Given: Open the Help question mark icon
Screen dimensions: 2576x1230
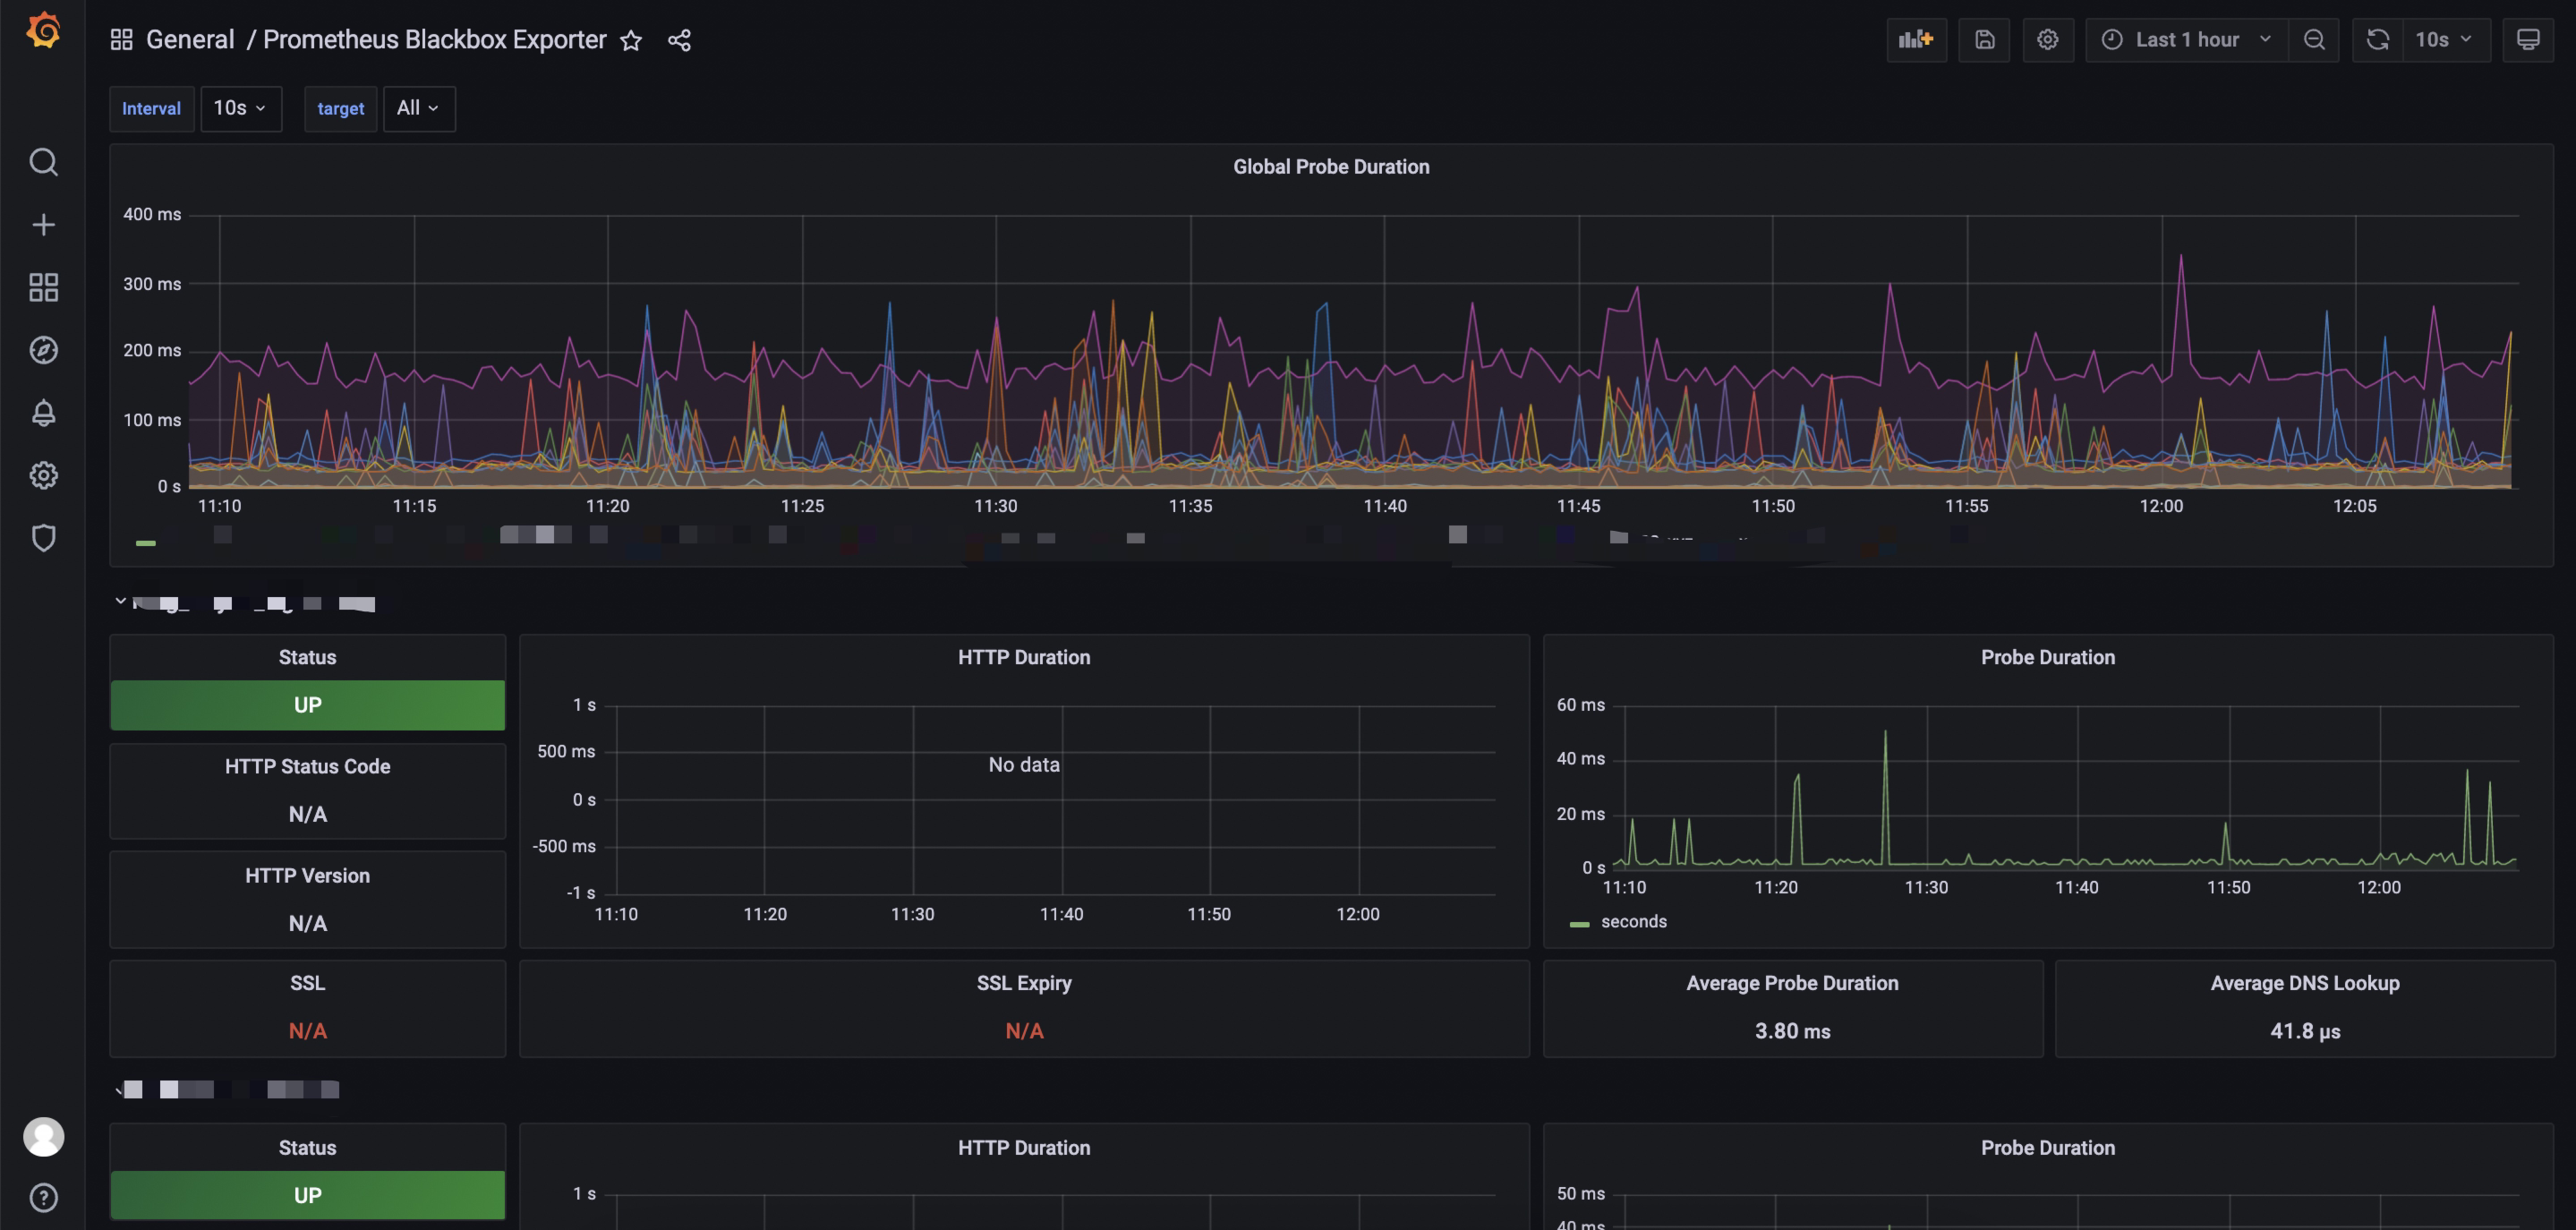Looking at the screenshot, I should click(x=43, y=1197).
